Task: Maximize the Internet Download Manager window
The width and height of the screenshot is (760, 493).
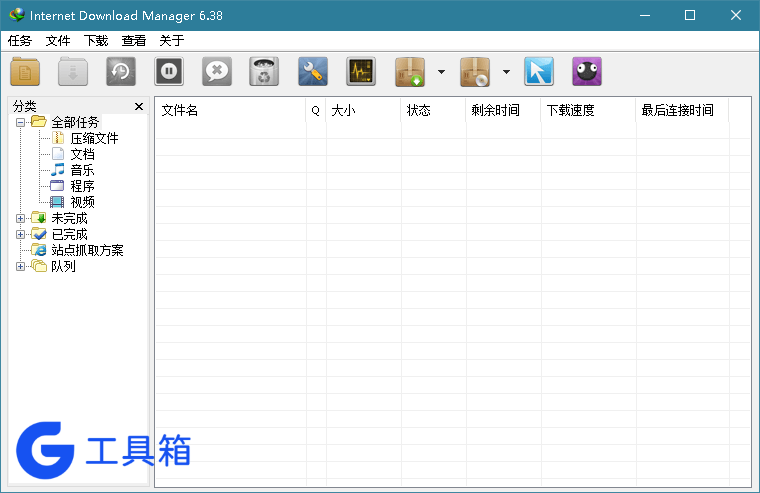Action: pyautogui.click(x=690, y=16)
